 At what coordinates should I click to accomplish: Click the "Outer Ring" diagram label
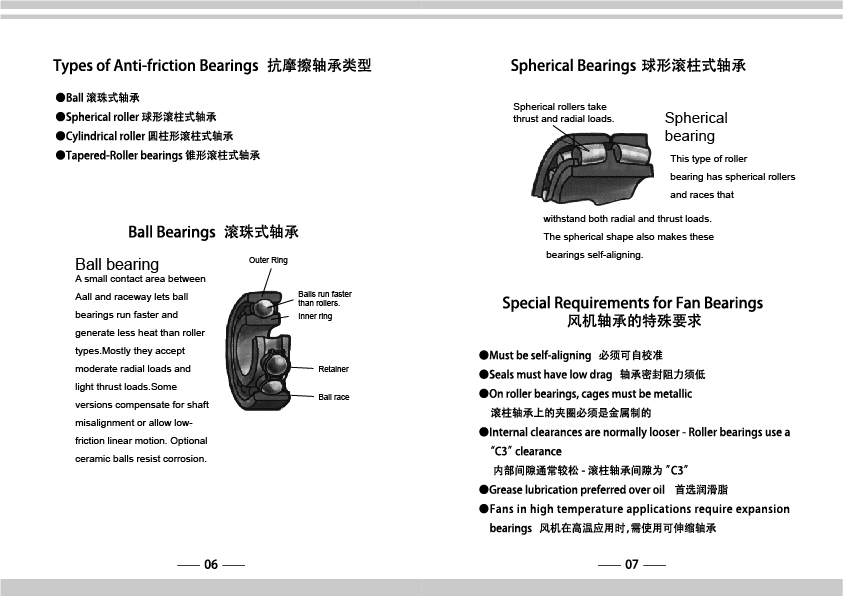(x=268, y=260)
